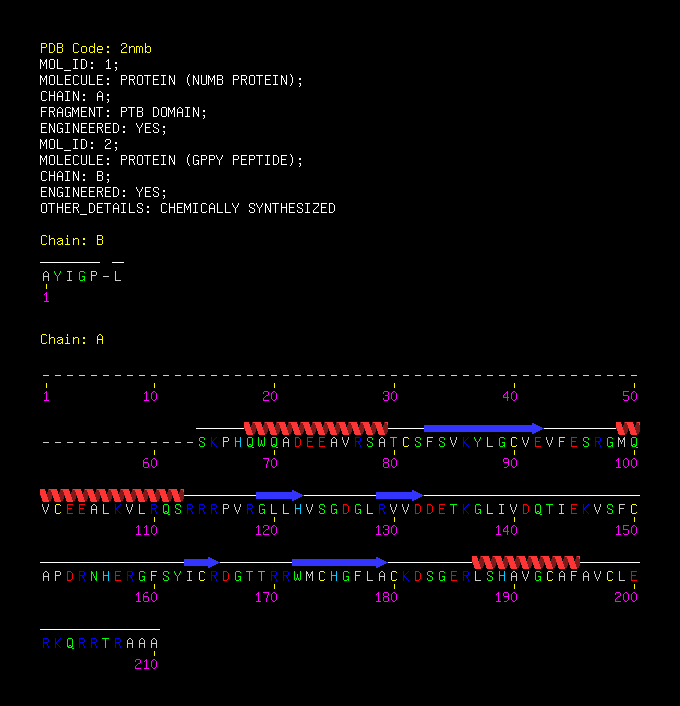This screenshot has height=706, width=680.
Task: Click the 'DDETKG' residues after residue 130
Action: (448, 510)
